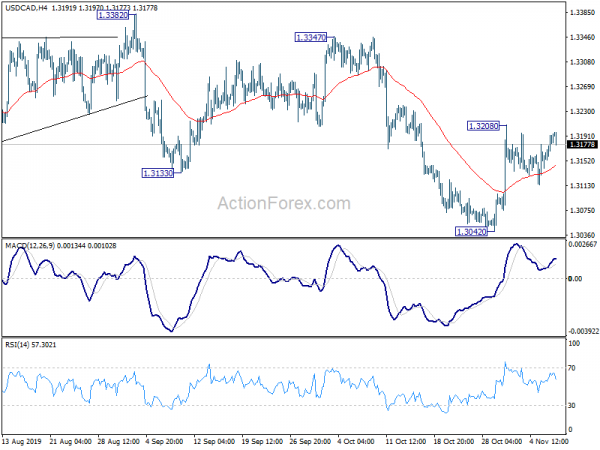
Task: Click the 26 Sep 20:00 time label
Action: tap(310, 442)
